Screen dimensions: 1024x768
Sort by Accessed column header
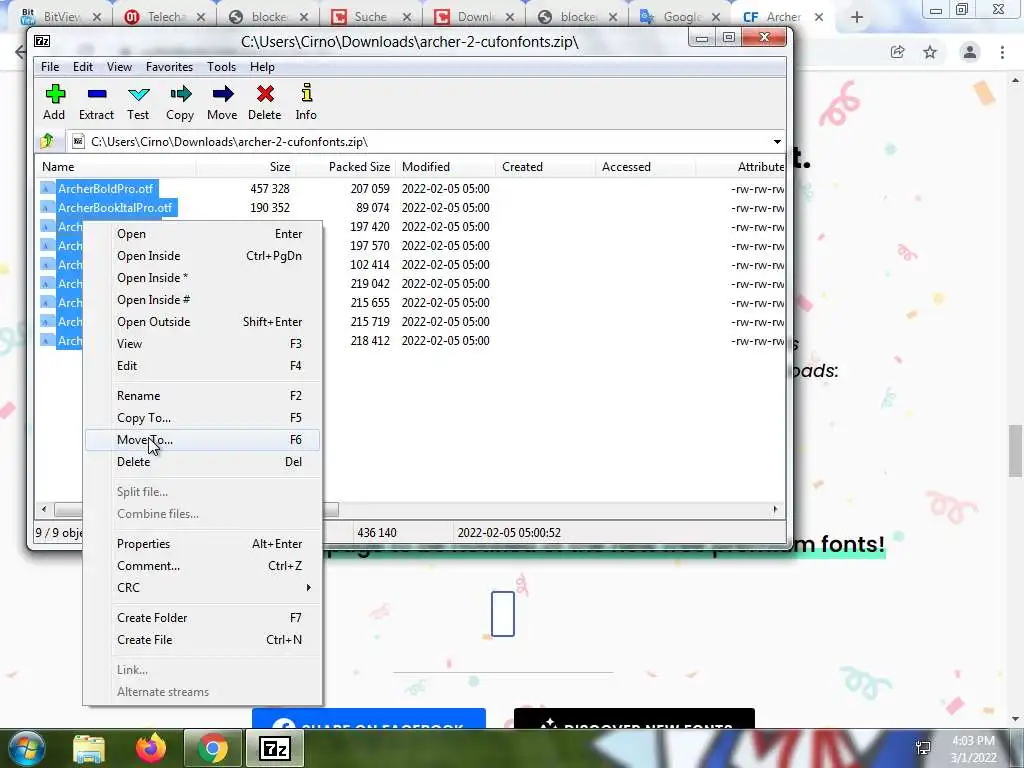(x=645, y=167)
